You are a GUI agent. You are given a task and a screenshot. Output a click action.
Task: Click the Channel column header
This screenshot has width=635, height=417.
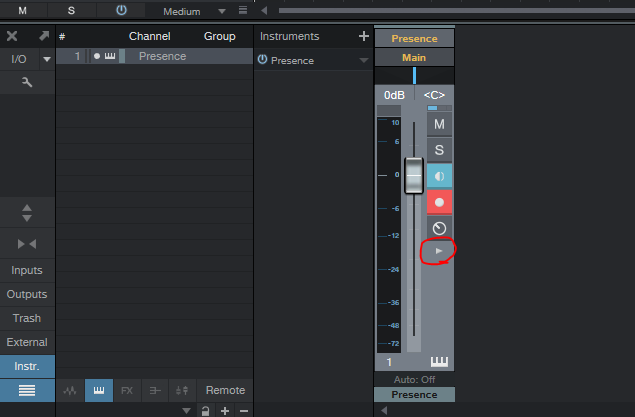(x=149, y=36)
